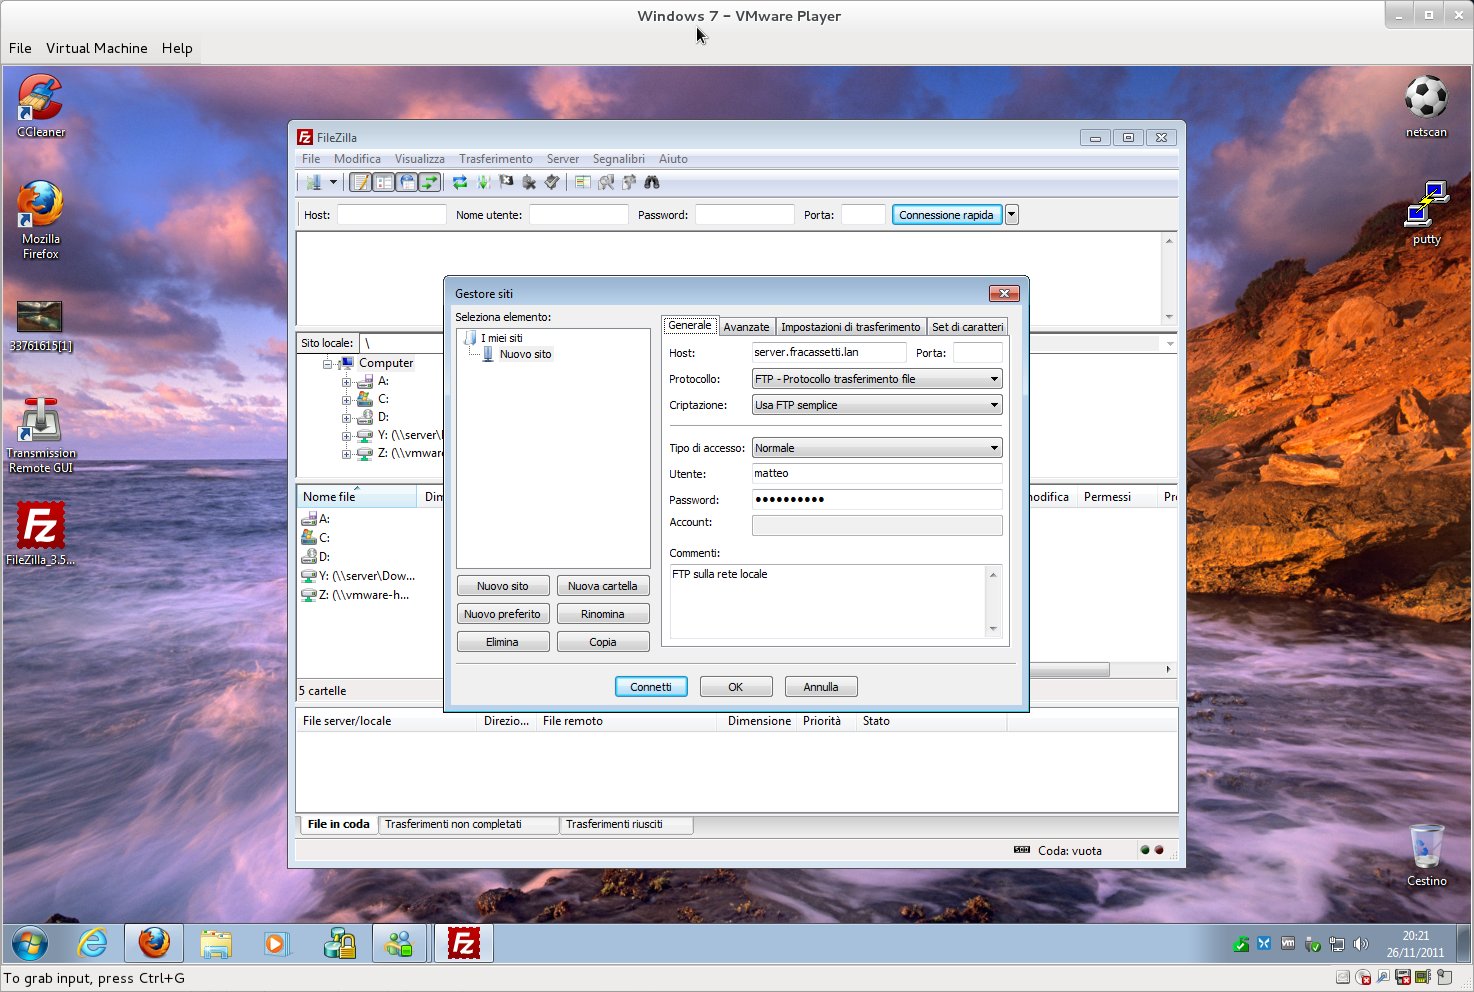Click the synchronized browsing toolbar icon
Screen dimensions: 1474x992
pyautogui.click(x=629, y=182)
